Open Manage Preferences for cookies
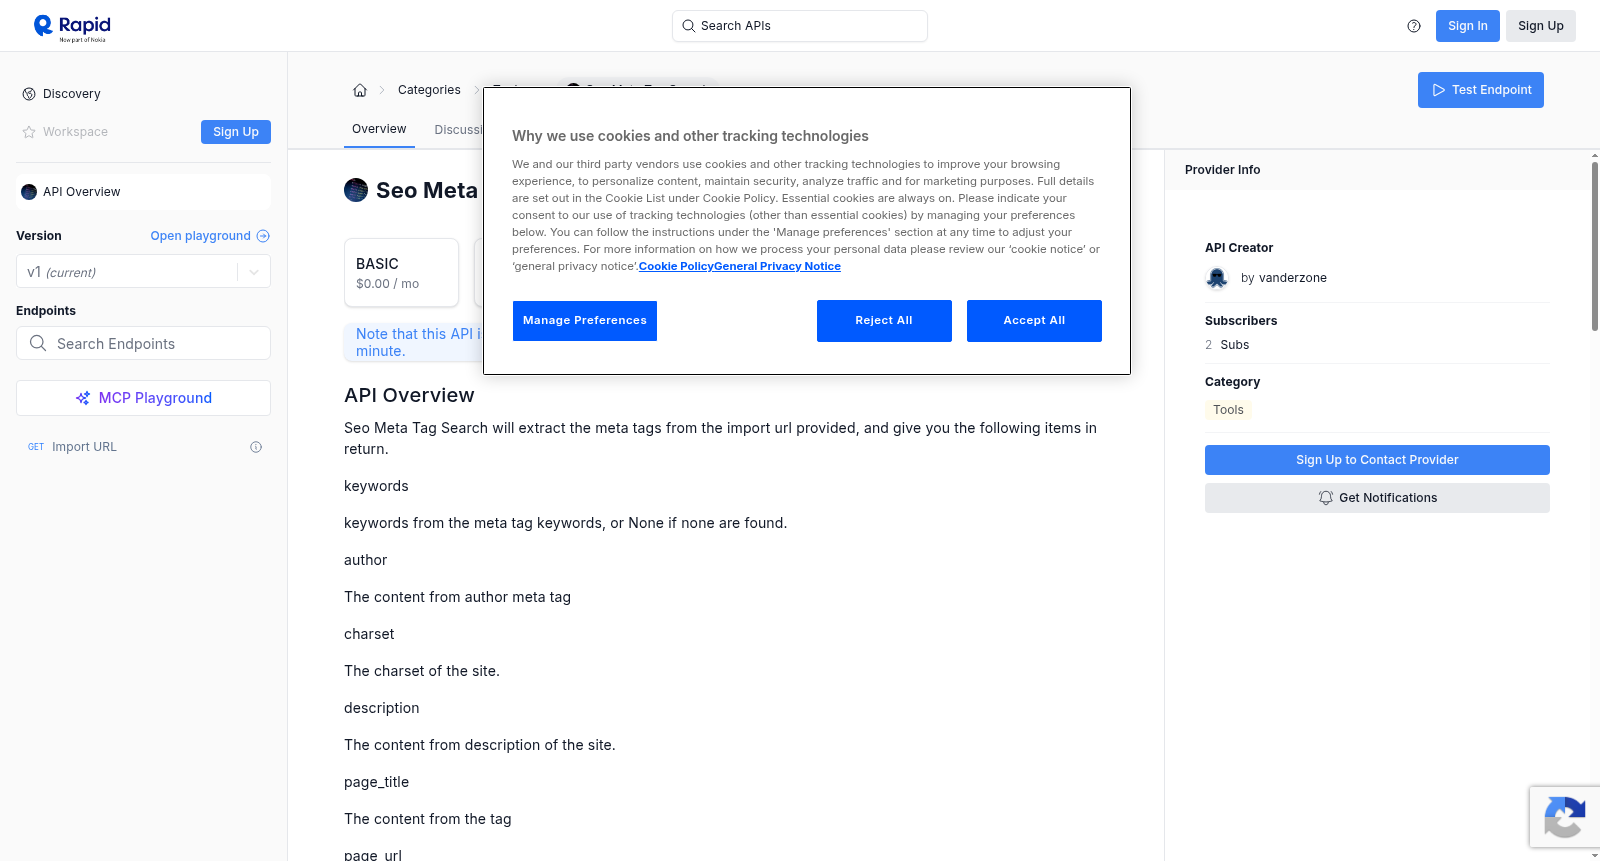Image resolution: width=1600 pixels, height=861 pixels. [x=585, y=321]
